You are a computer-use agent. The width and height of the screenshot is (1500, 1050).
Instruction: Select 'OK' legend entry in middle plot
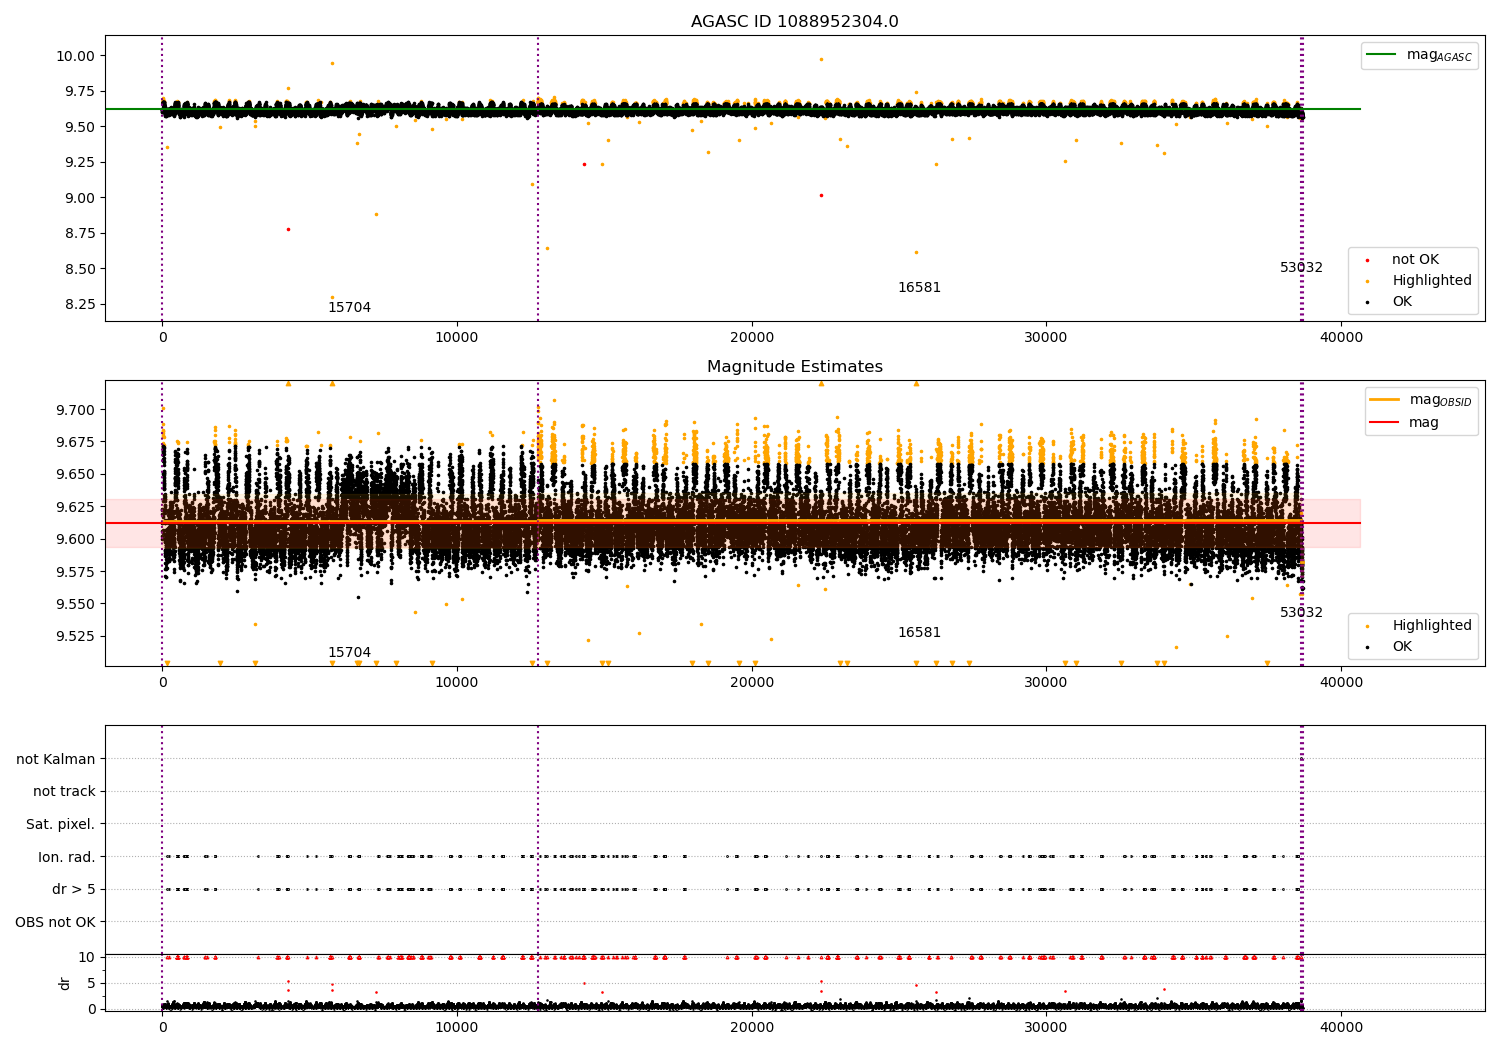click(1401, 647)
